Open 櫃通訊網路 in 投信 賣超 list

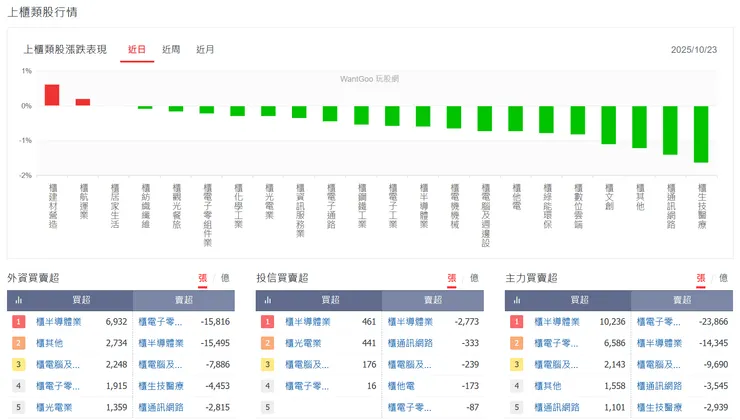click(410, 343)
